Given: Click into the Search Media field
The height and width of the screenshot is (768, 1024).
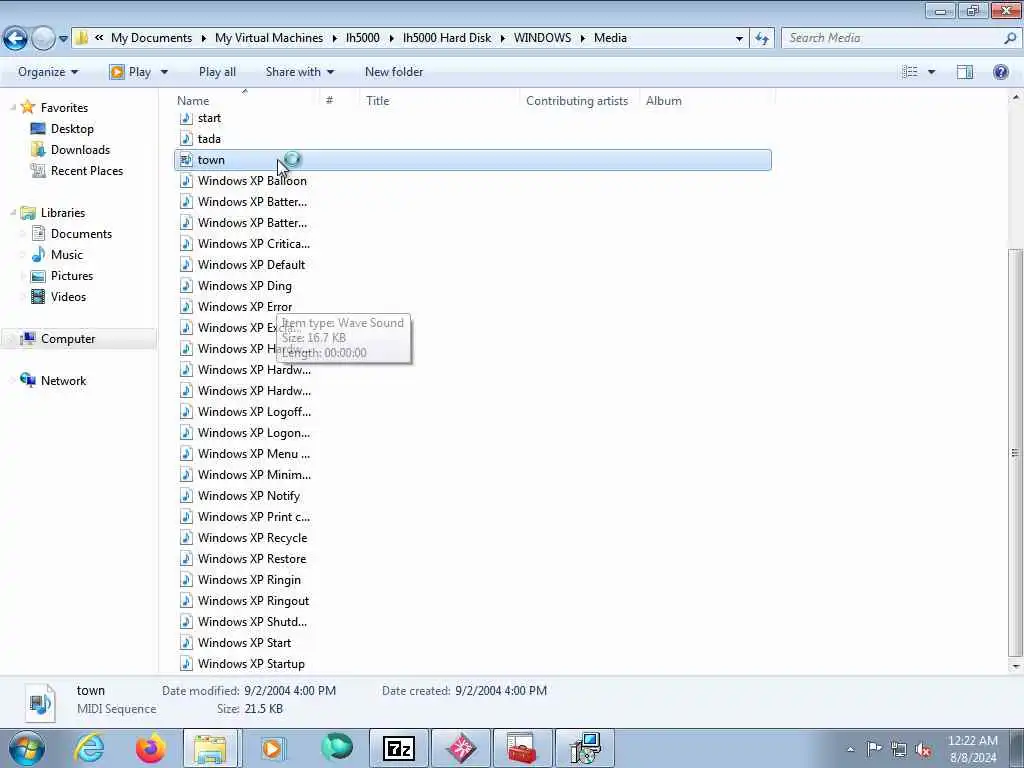Looking at the screenshot, I should pyautogui.click(x=891, y=38).
